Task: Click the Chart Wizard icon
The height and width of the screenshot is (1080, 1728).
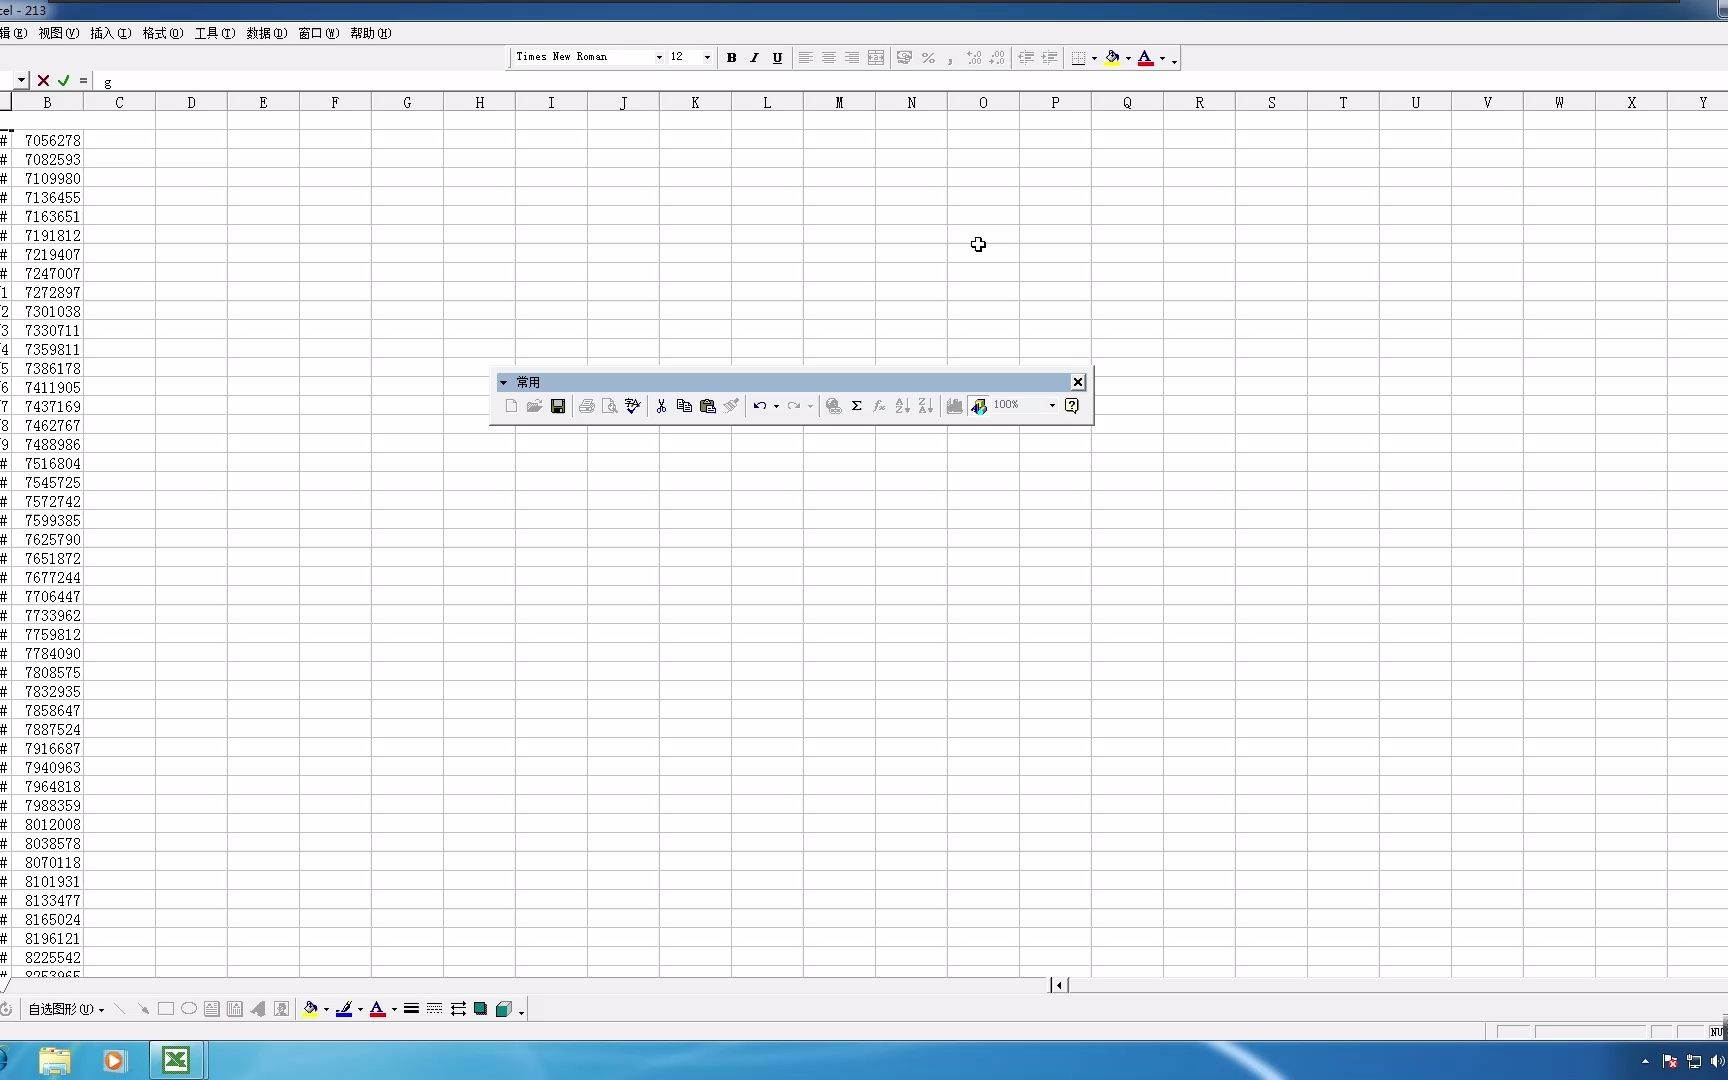Action: 953,405
